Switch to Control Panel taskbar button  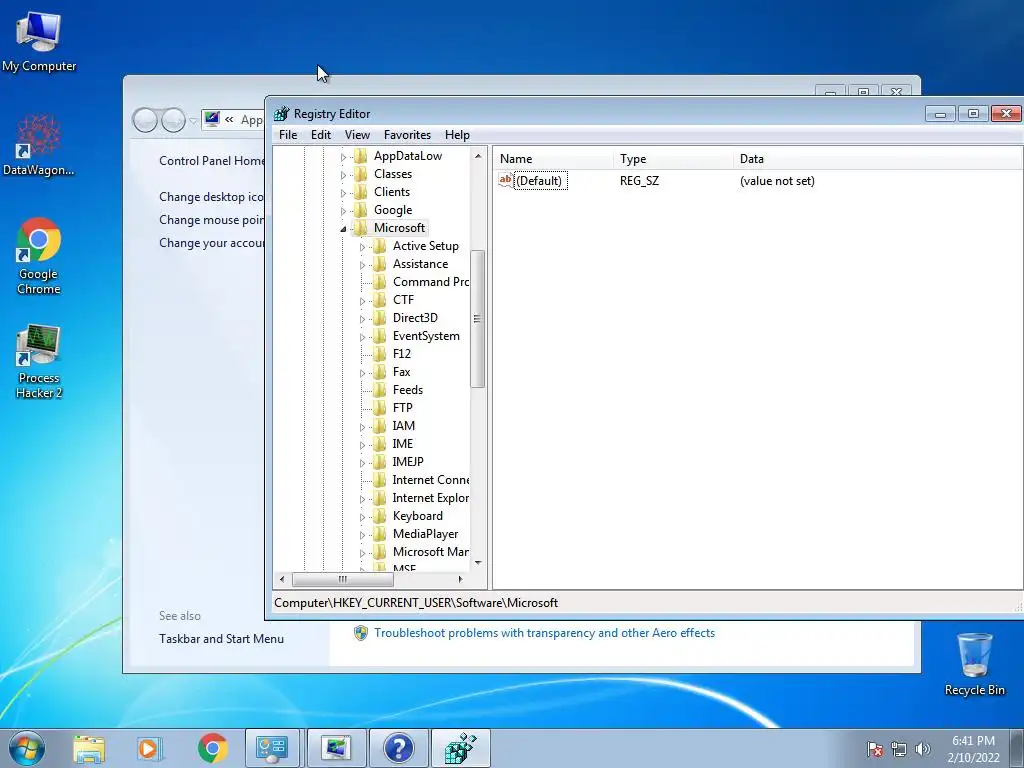(274, 748)
